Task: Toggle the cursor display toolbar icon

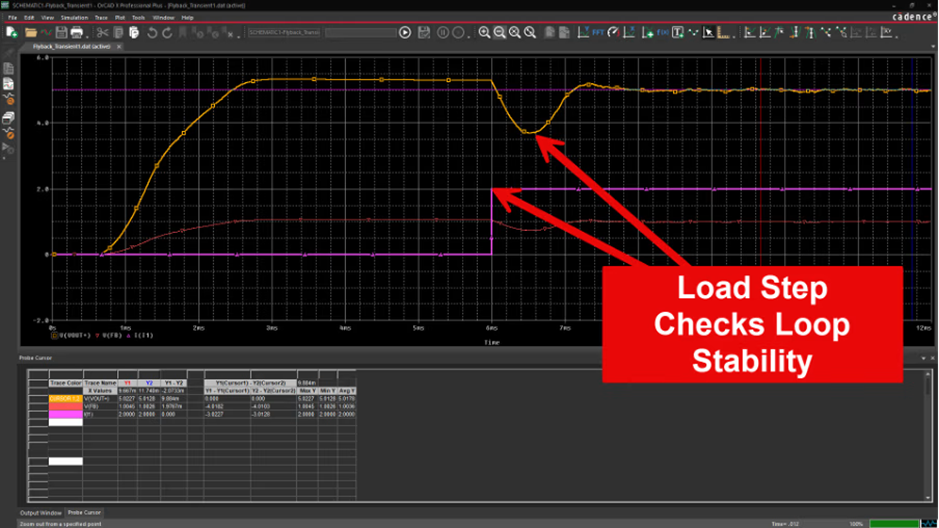Action: [708, 32]
